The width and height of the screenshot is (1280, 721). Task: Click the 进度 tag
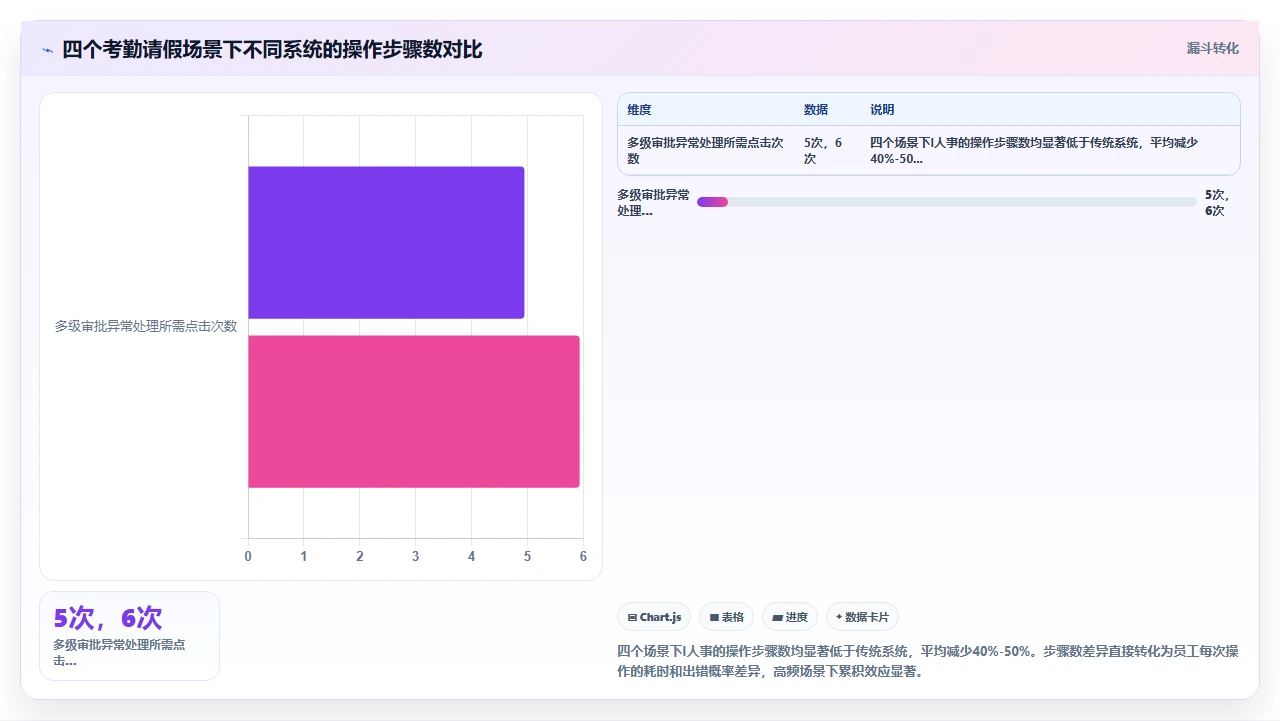click(790, 617)
